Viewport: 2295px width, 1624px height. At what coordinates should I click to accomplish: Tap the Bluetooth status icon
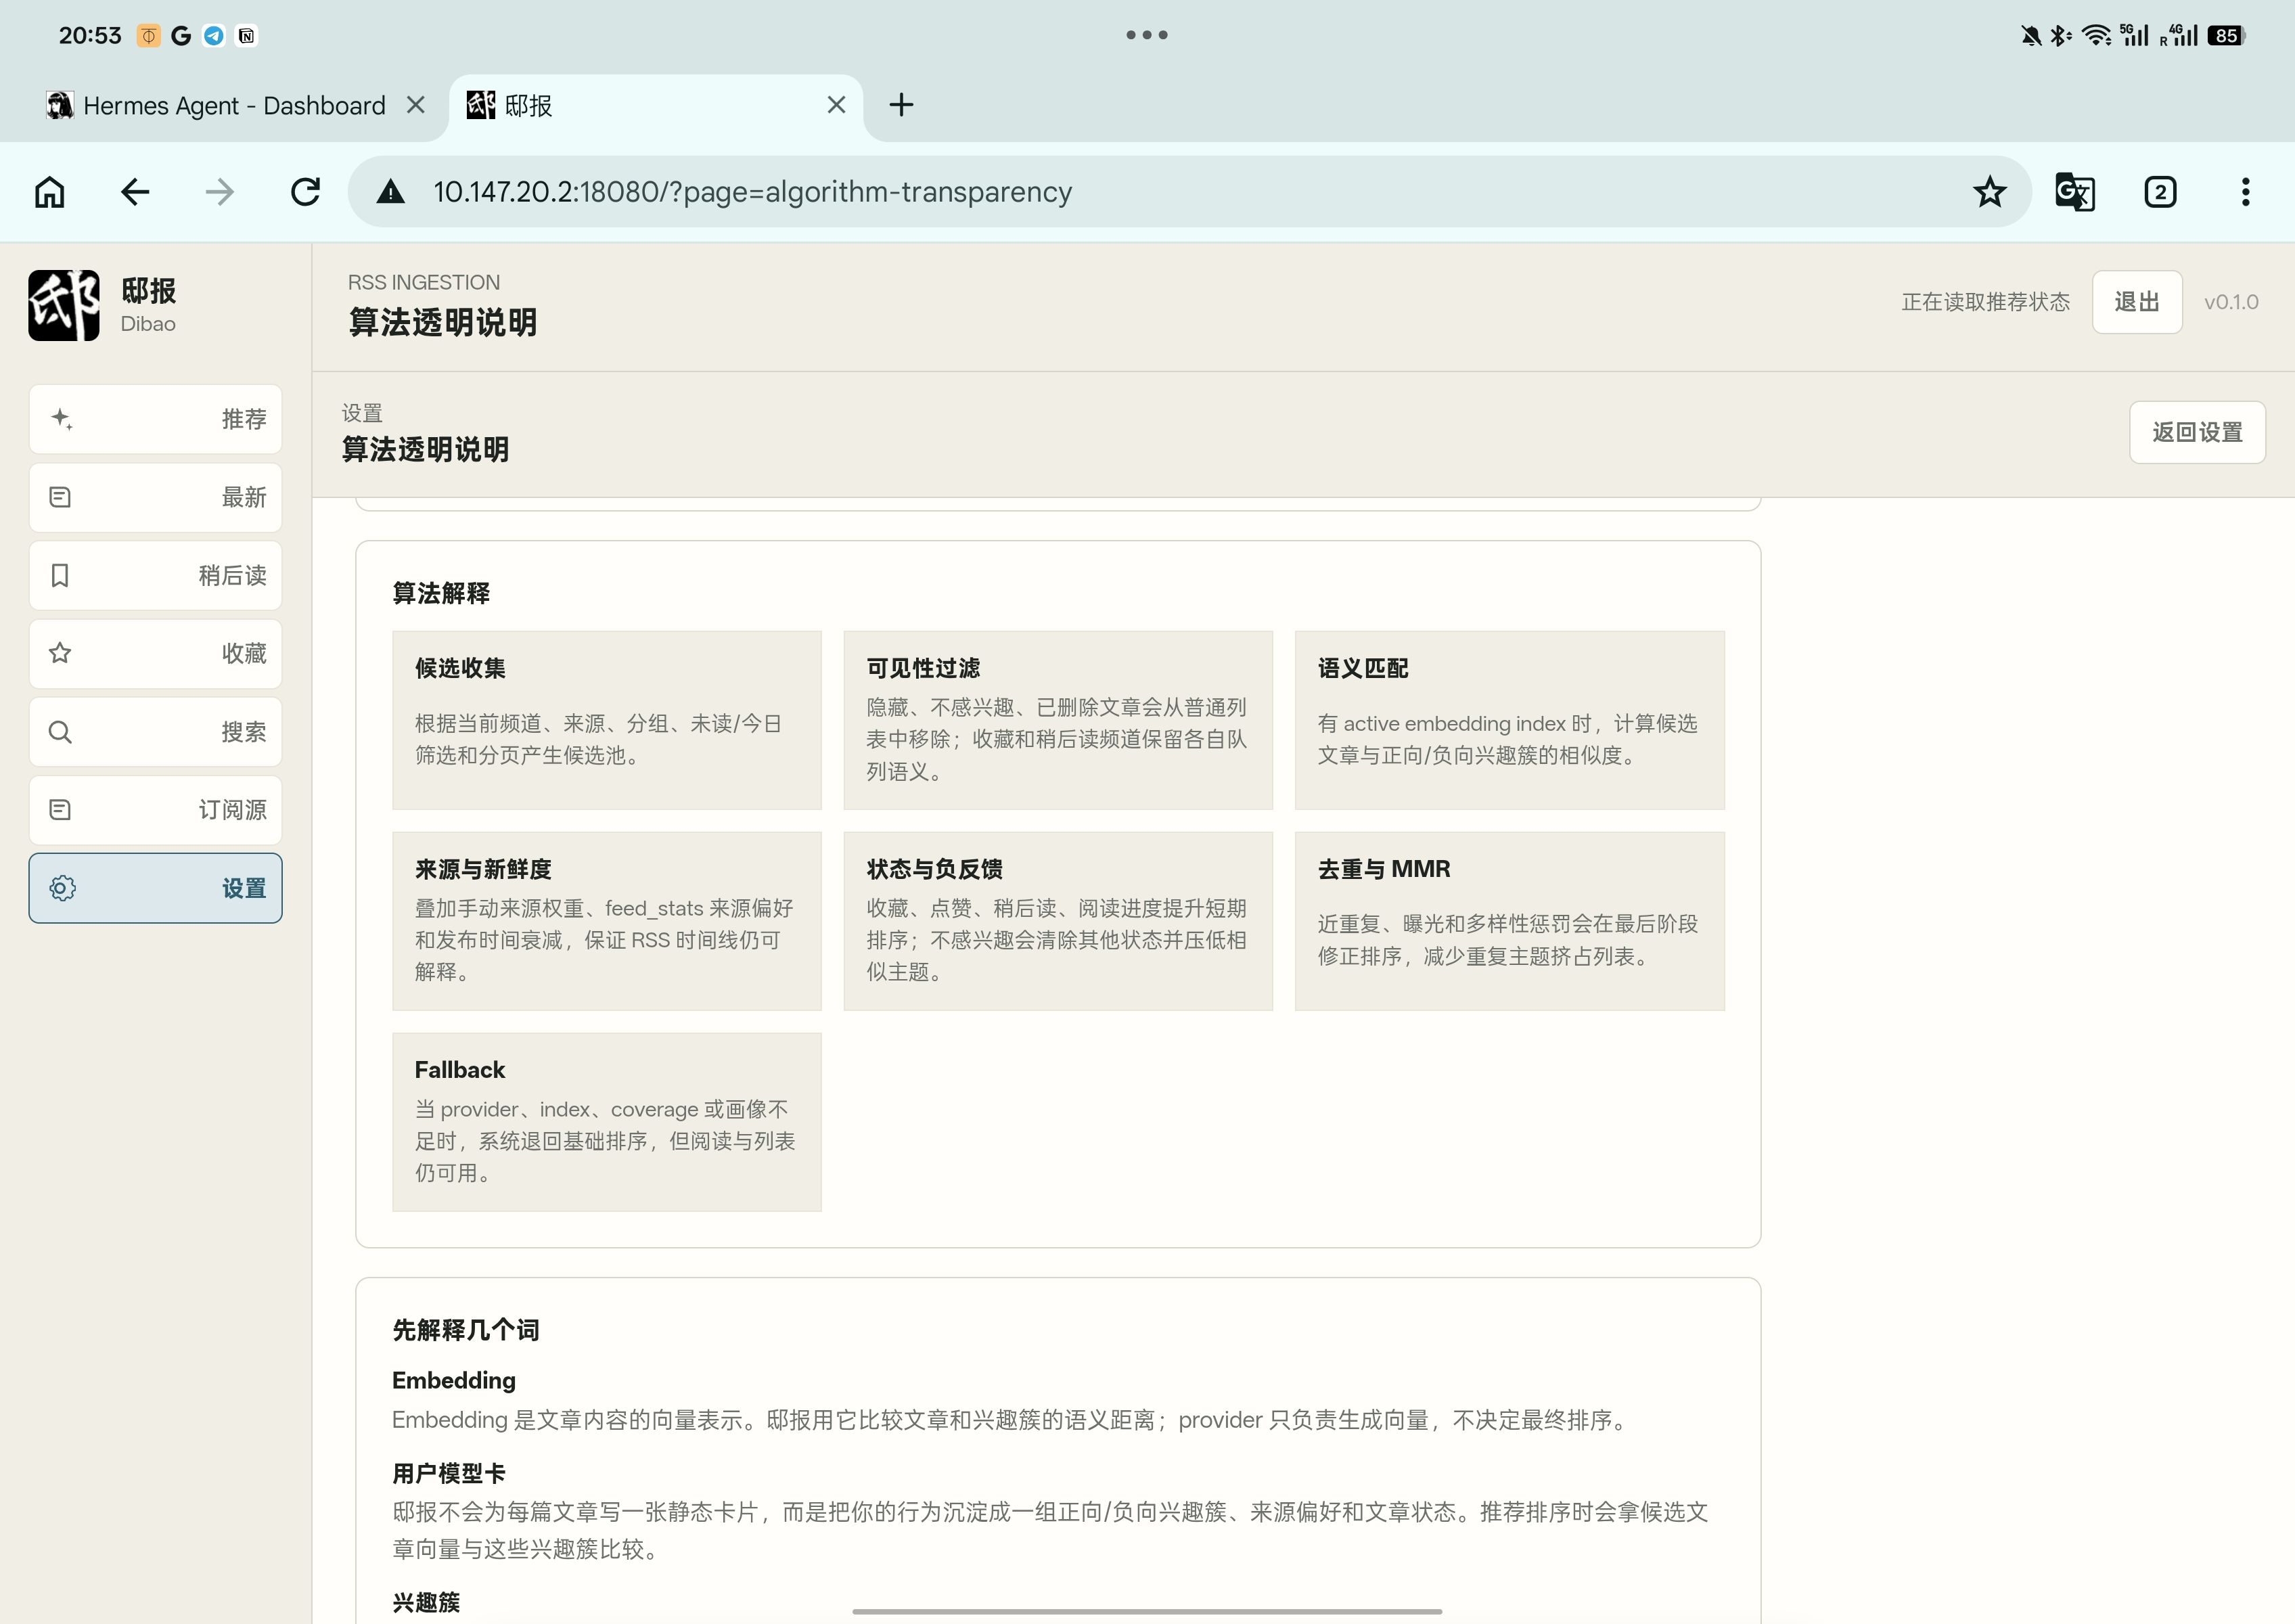(x=2060, y=36)
